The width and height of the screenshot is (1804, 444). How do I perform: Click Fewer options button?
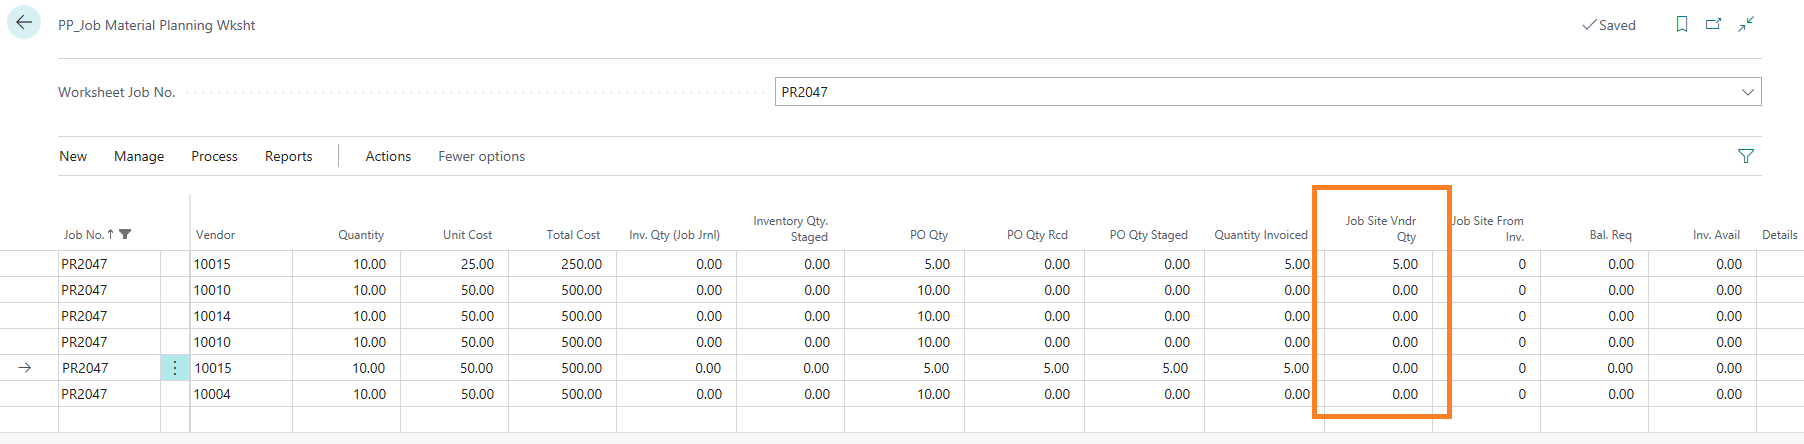point(481,156)
